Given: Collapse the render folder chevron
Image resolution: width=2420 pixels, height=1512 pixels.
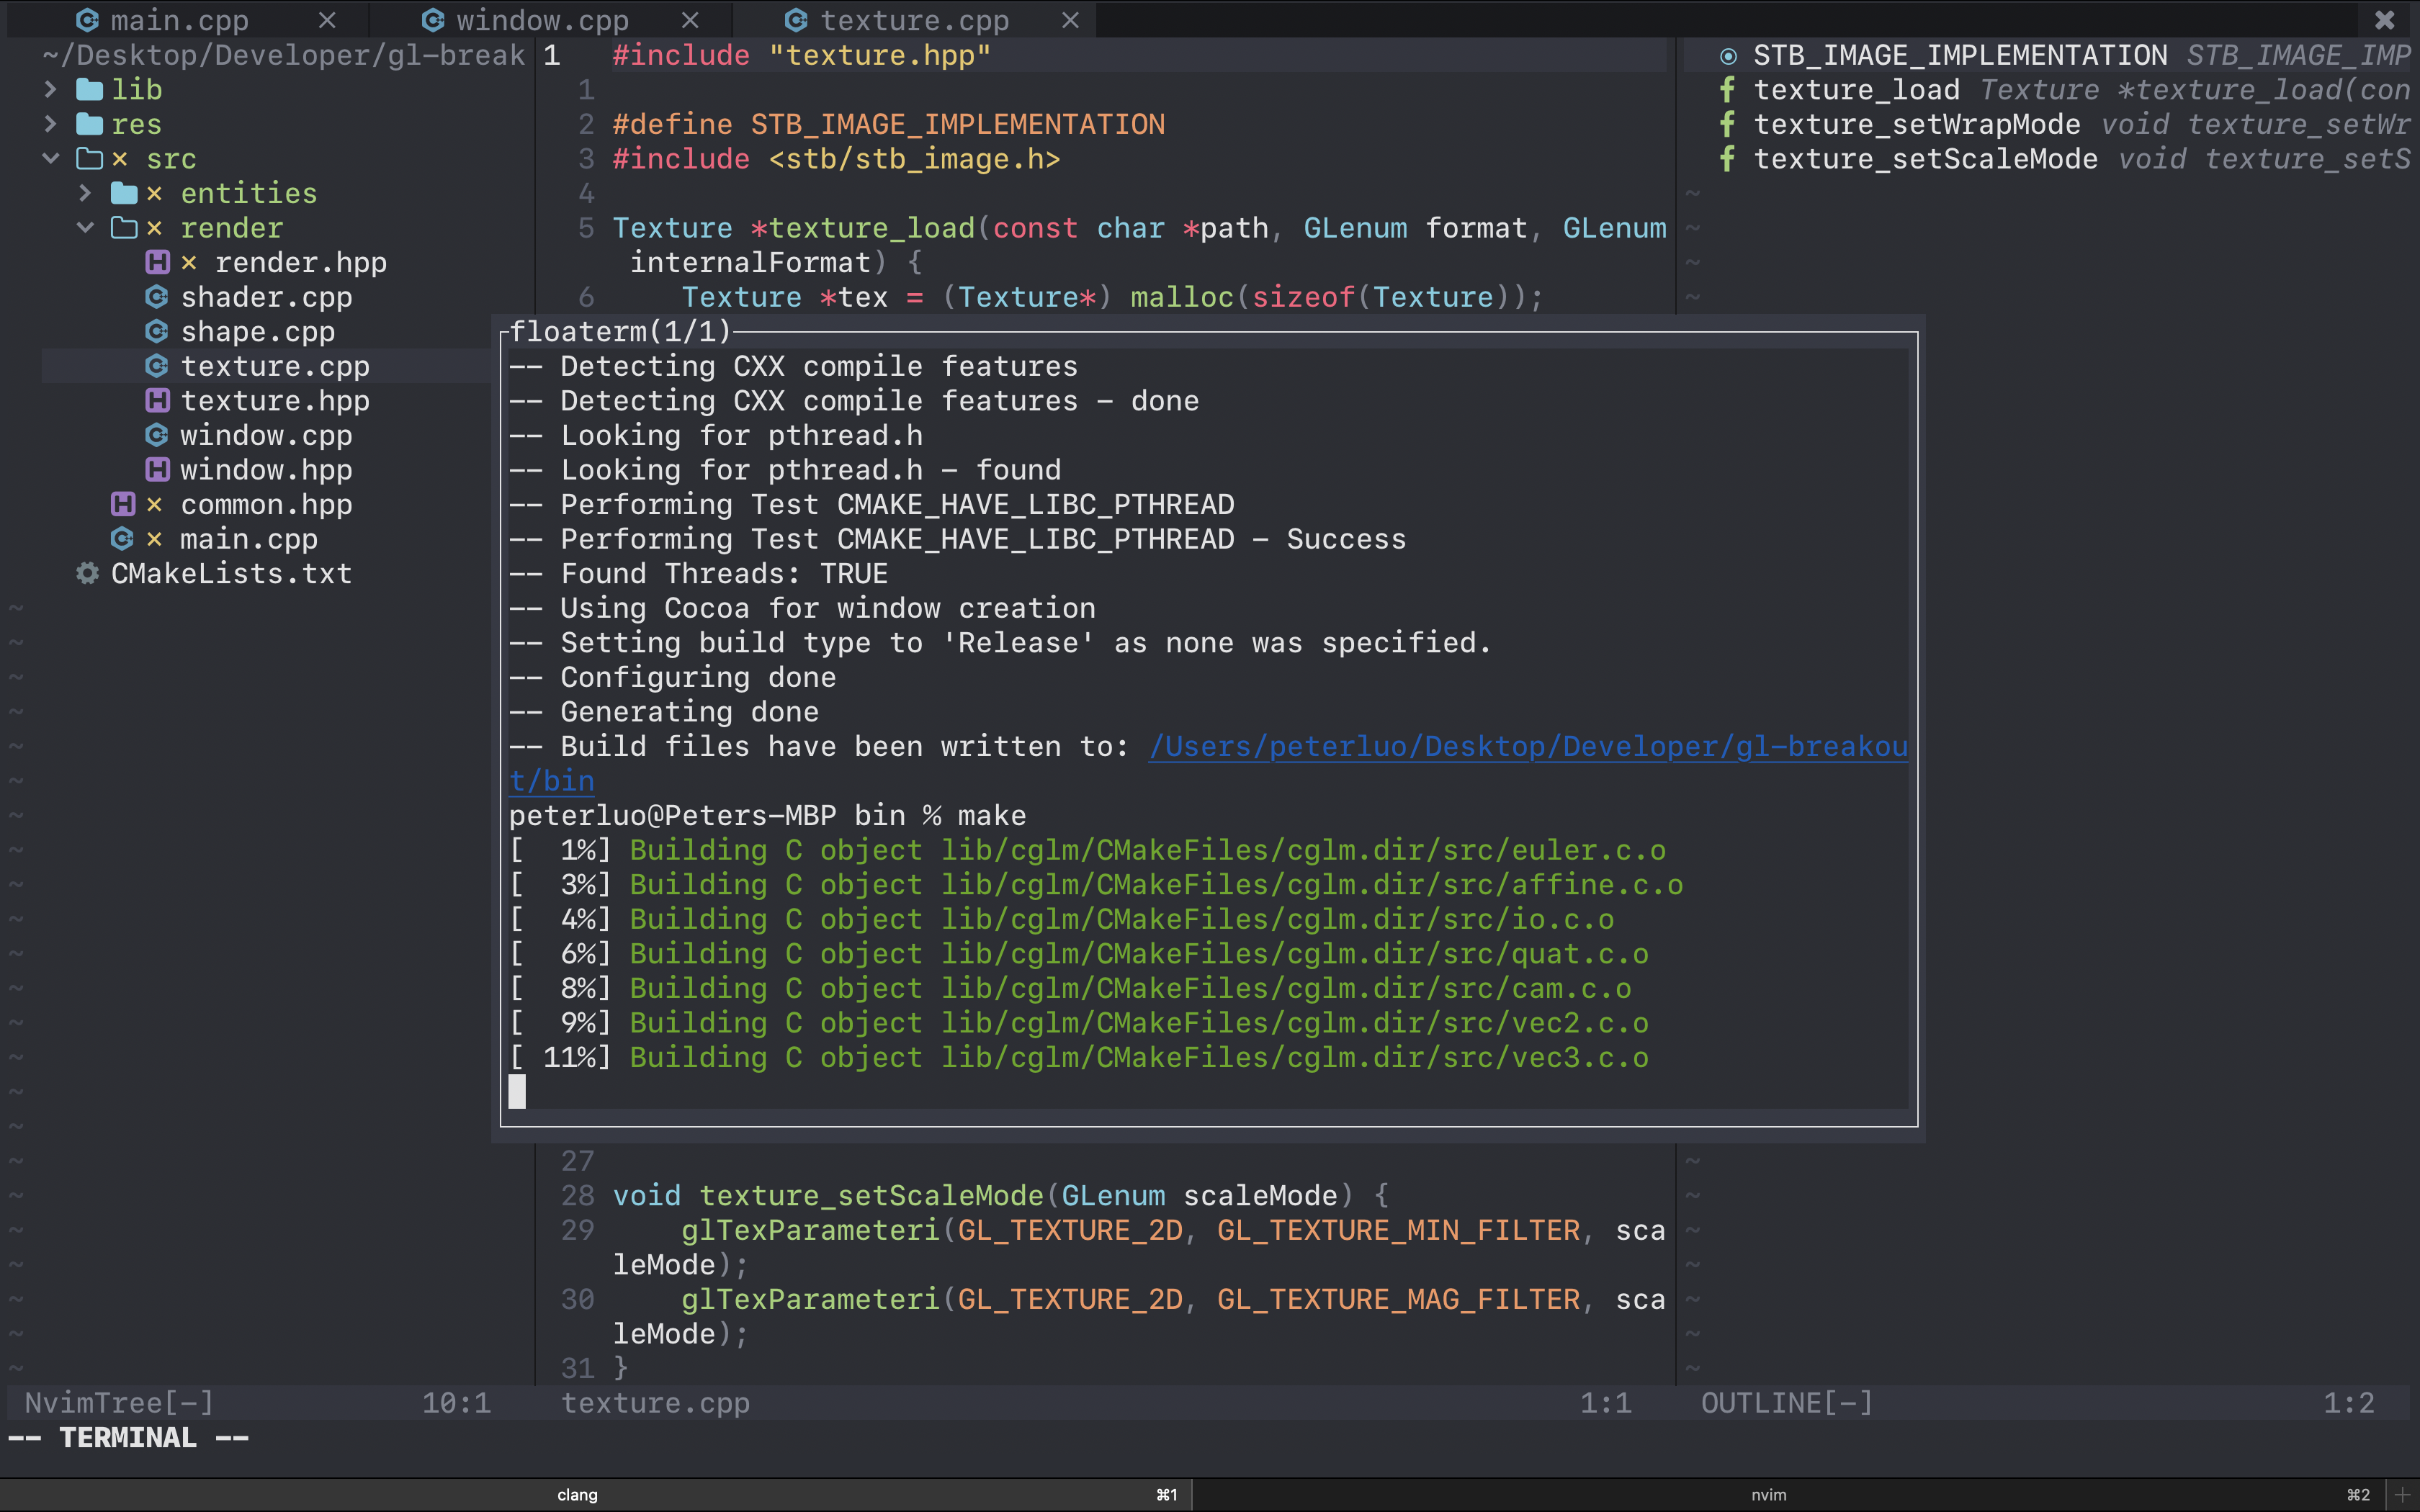Looking at the screenshot, I should (x=86, y=228).
